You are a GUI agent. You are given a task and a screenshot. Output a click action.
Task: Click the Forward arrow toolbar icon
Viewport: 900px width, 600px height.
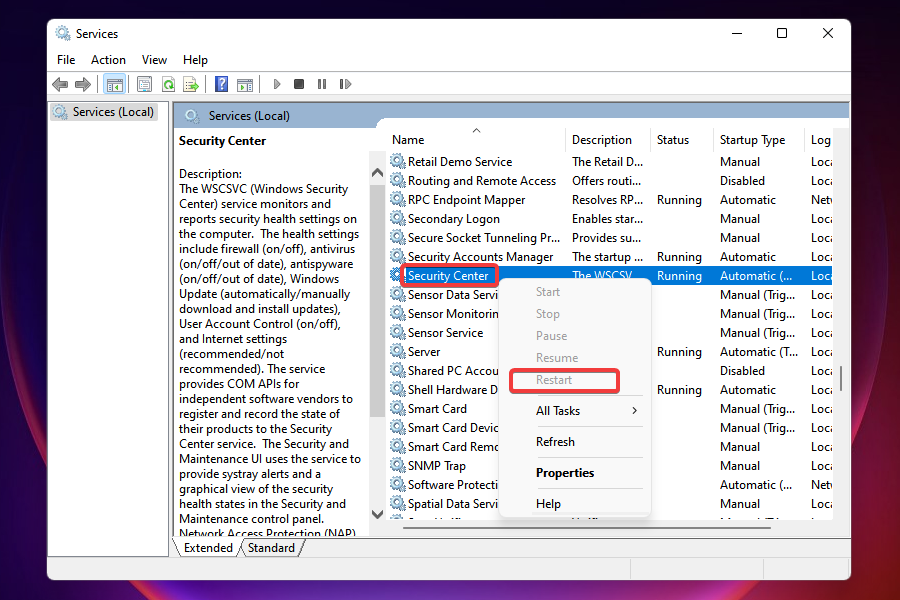point(83,84)
